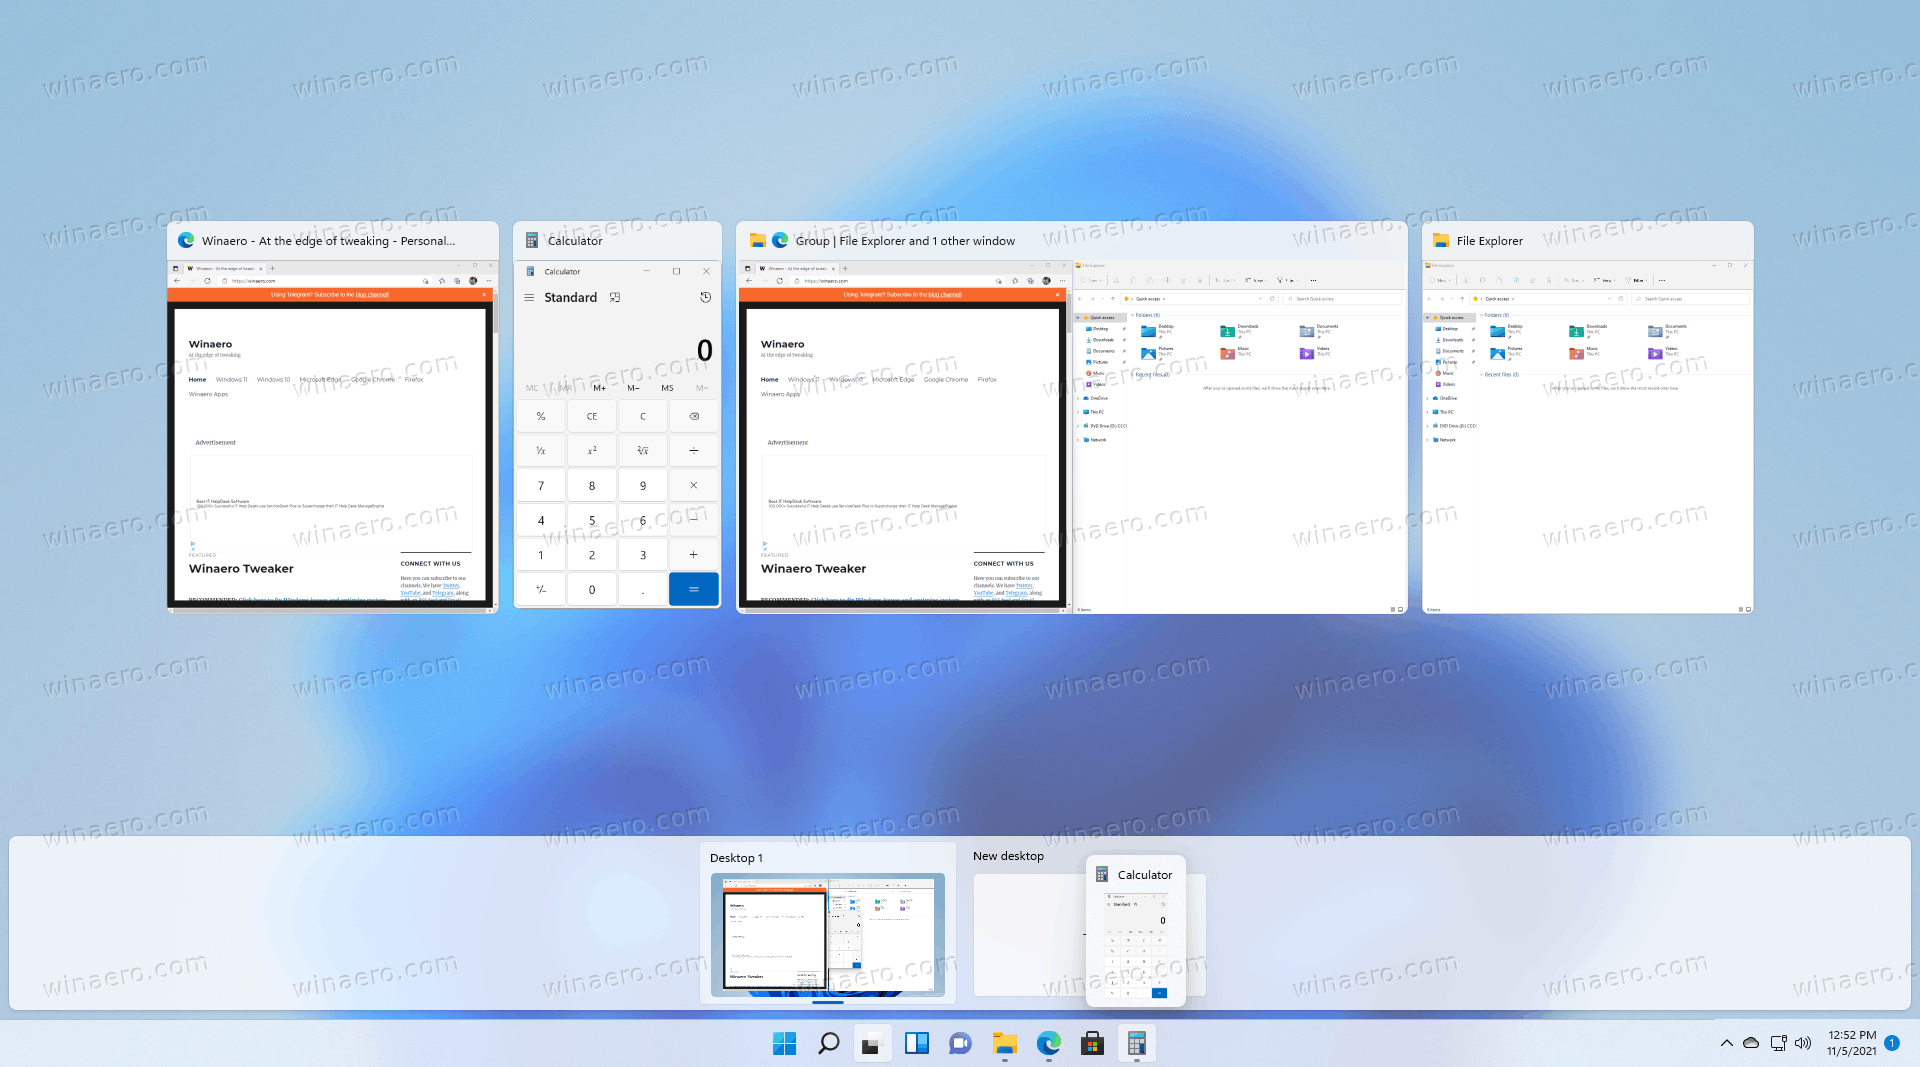The width and height of the screenshot is (1920, 1067).
Task: Click the Calculator M- memory key
Action: coord(633,388)
